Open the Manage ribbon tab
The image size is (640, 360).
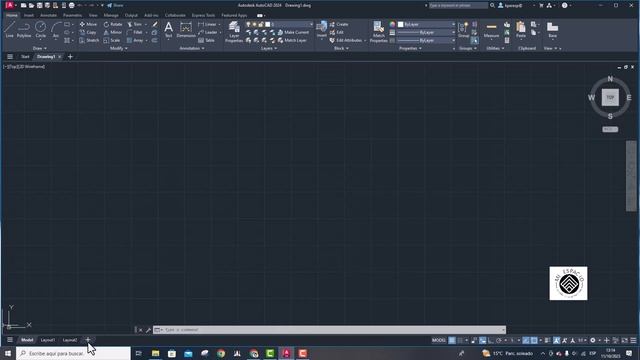coord(111,15)
